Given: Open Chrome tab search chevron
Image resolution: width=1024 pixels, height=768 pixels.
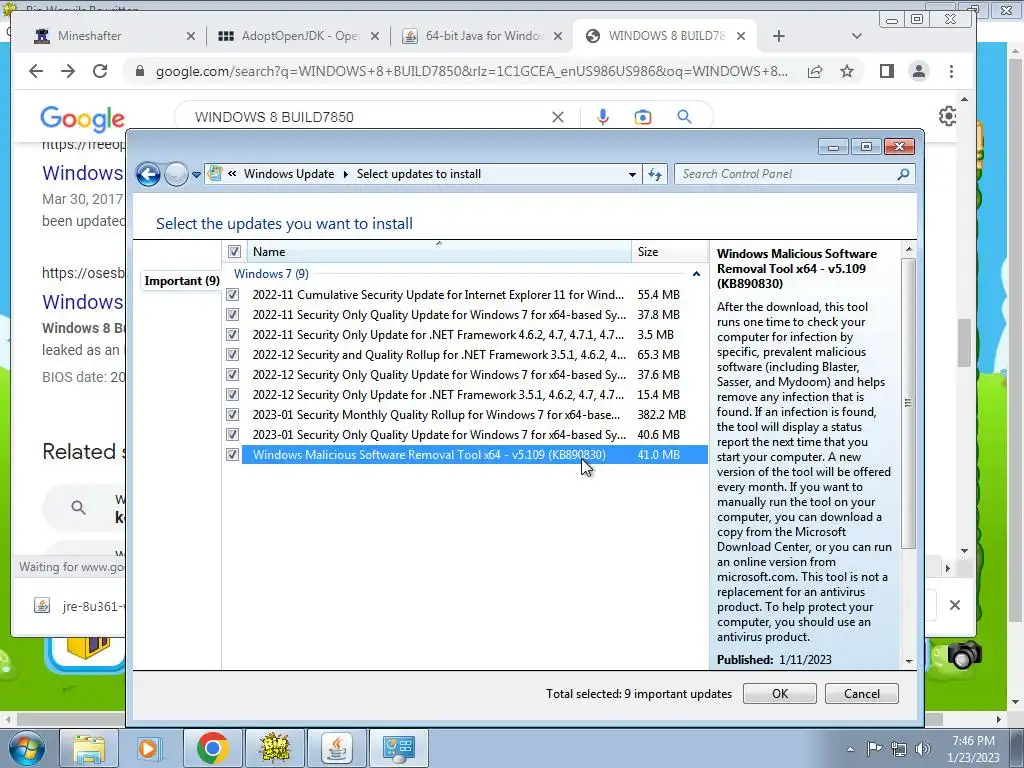Looking at the screenshot, I should tap(857, 36).
